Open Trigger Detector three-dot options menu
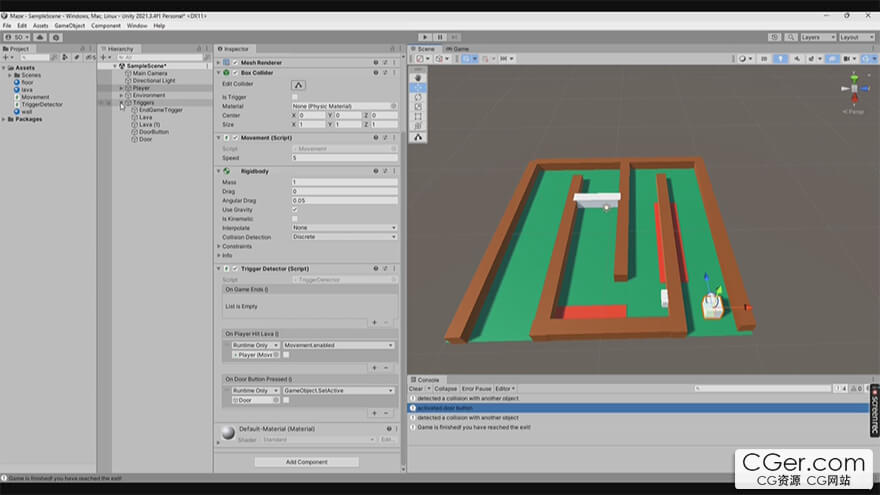880x495 pixels. coord(395,269)
